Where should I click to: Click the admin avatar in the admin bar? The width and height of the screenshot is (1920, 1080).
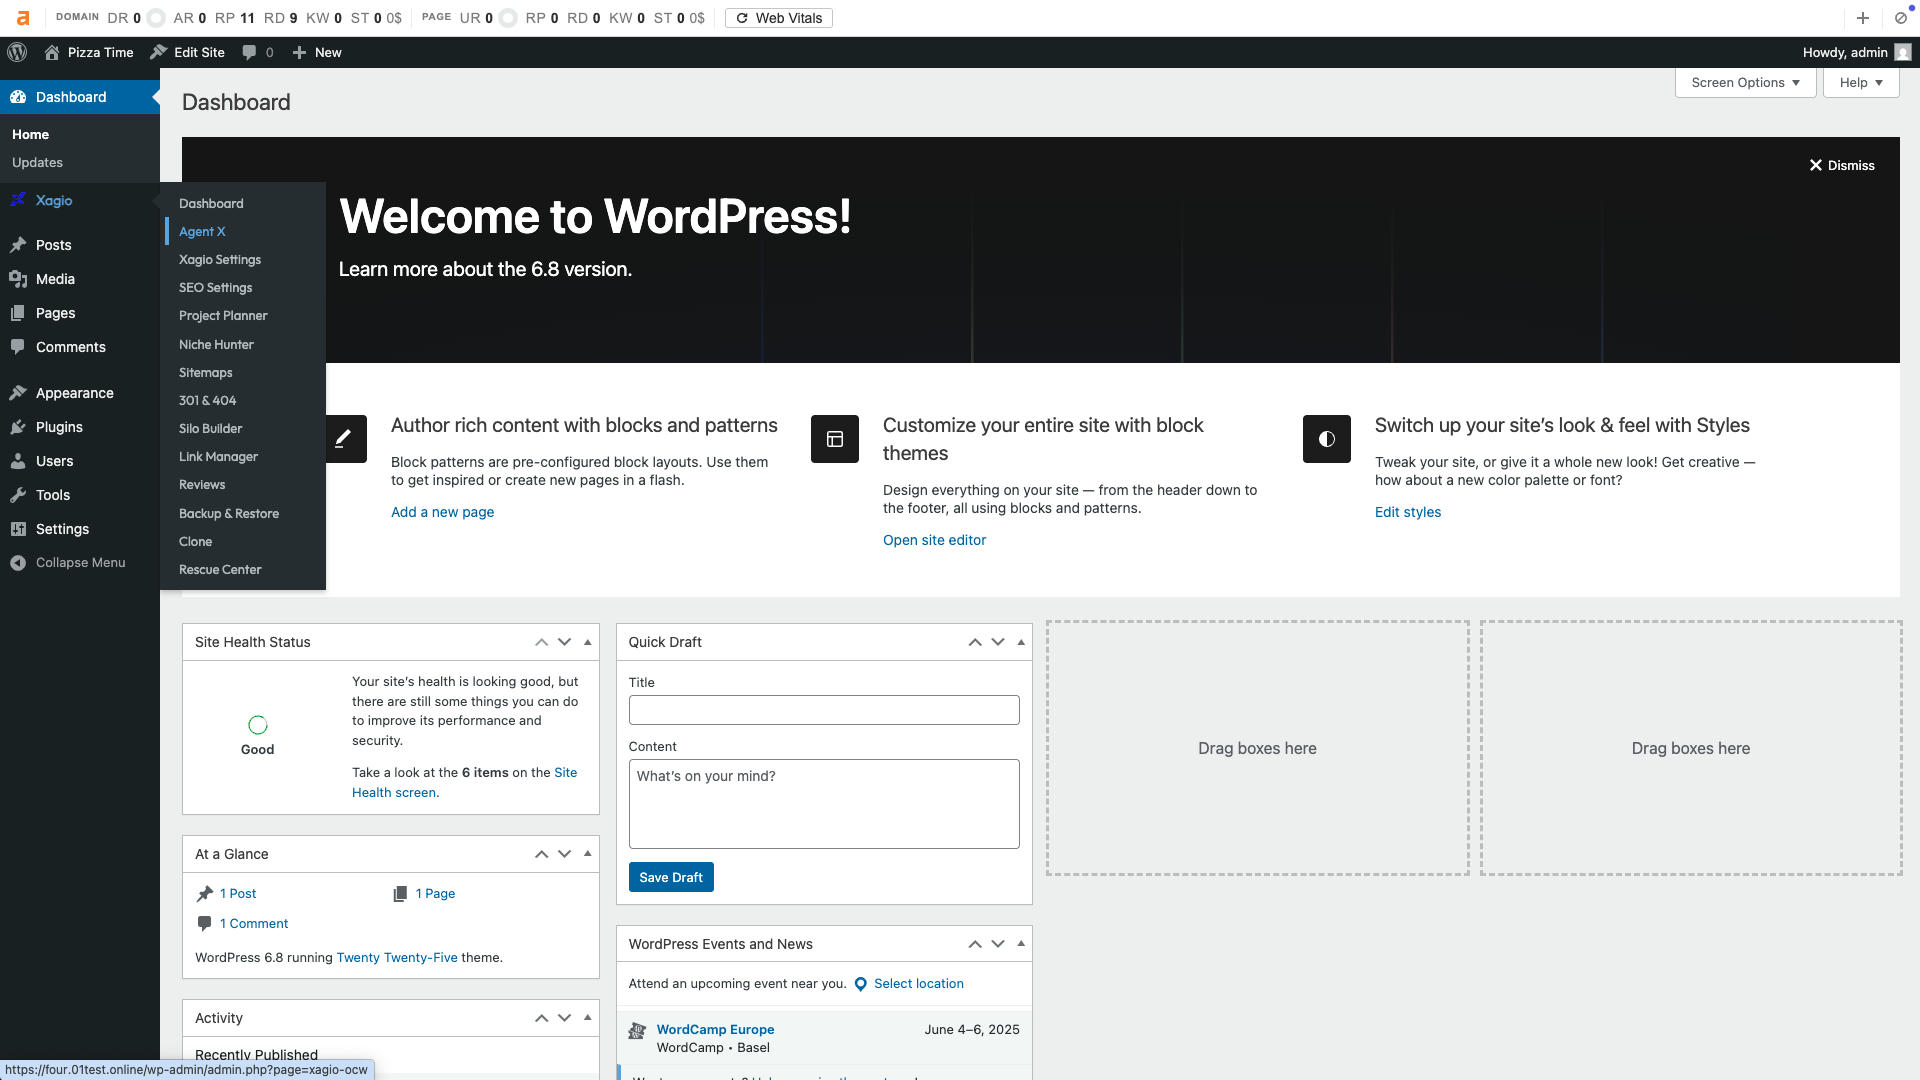1903,52
